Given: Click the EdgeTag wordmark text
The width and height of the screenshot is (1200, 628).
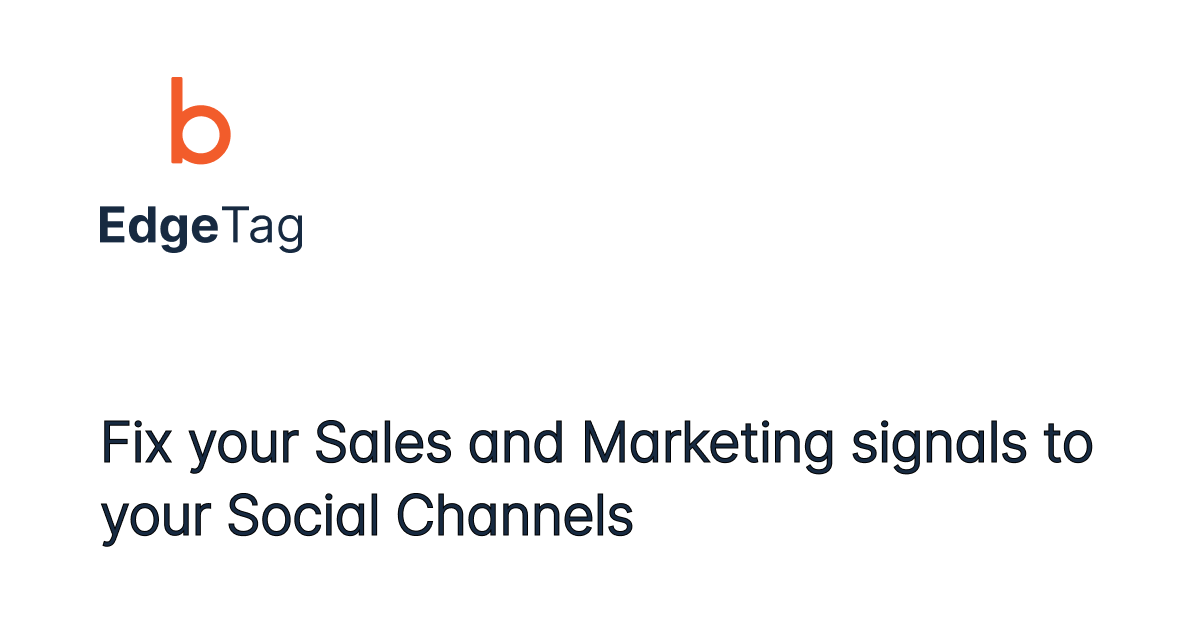Looking at the screenshot, I should click(x=201, y=229).
